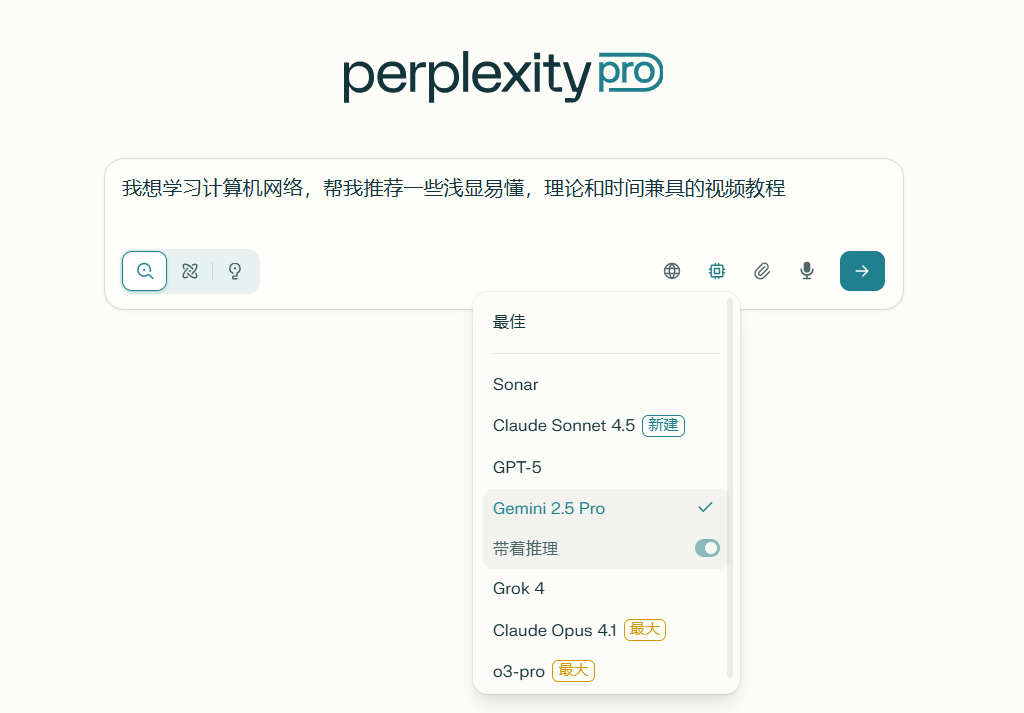The width and height of the screenshot is (1024, 713).
Task: Uncheck Gemini 2.5 Pro as selected model
Action: [707, 508]
